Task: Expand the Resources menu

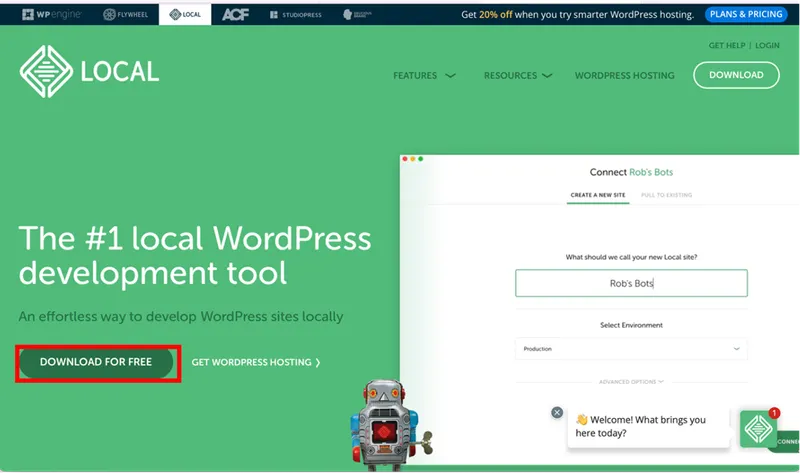Action: click(x=517, y=76)
